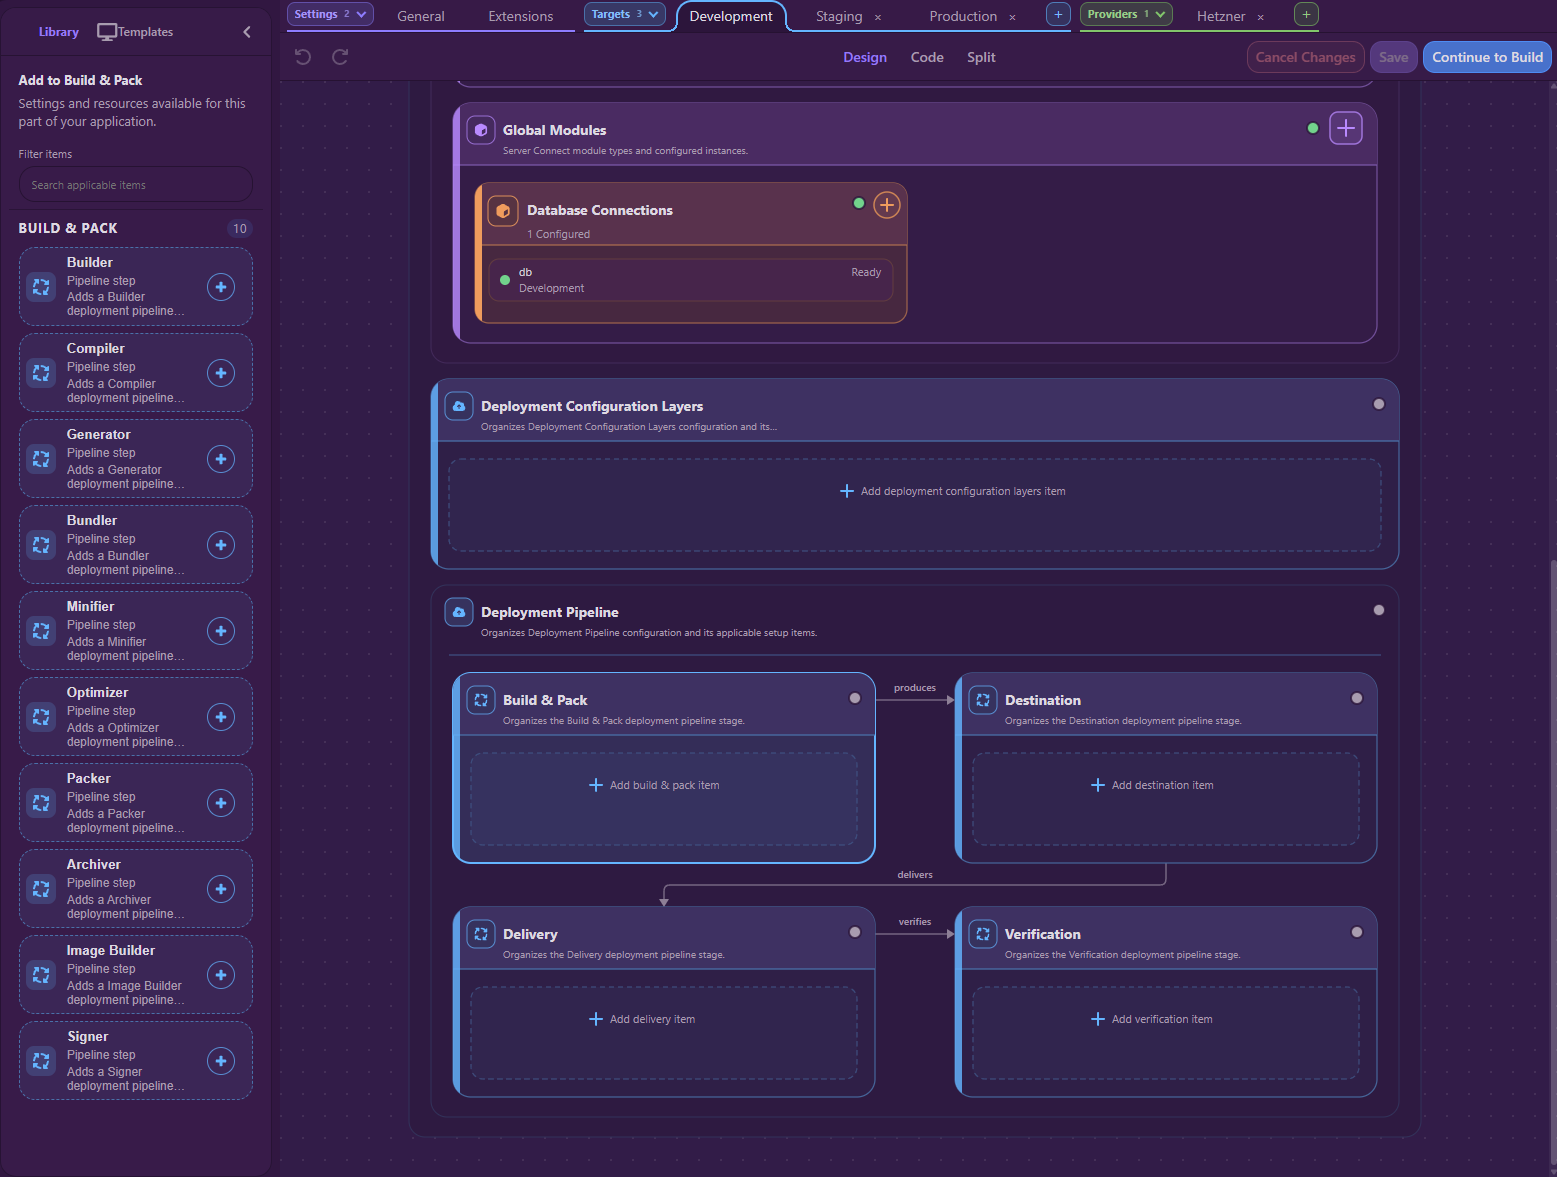Image resolution: width=1557 pixels, height=1177 pixels.
Task: Collapse the left sidebar panel
Action: pyautogui.click(x=247, y=32)
